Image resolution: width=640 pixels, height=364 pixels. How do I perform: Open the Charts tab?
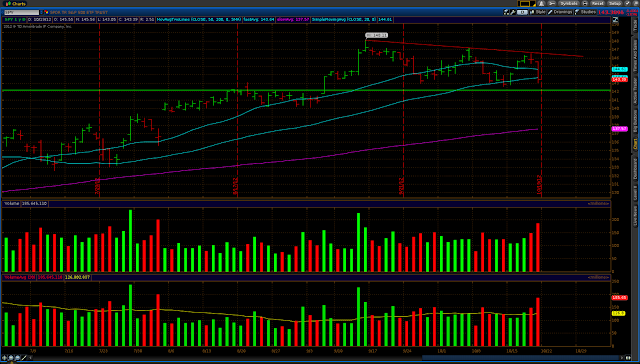coord(16,3)
